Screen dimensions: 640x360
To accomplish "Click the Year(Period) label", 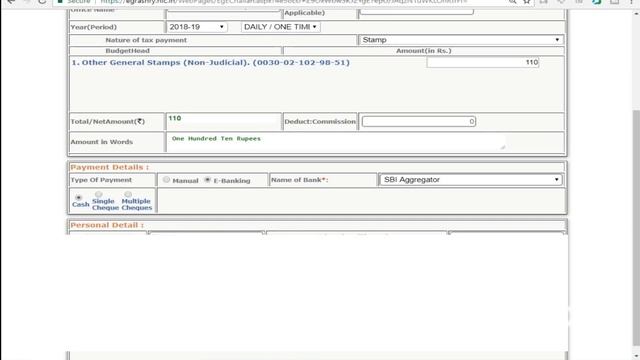I will (x=93, y=27).
